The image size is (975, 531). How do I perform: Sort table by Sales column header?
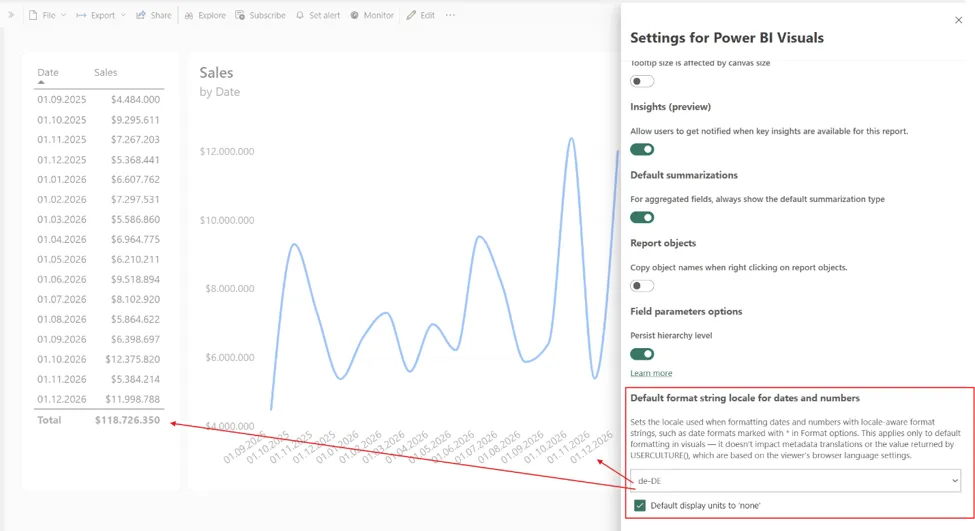(106, 72)
